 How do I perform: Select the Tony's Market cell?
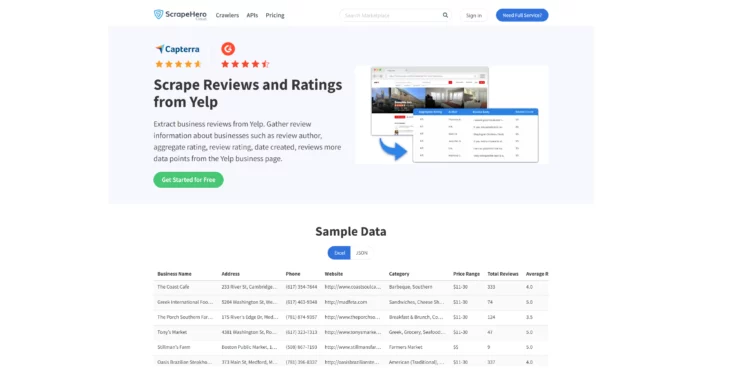(172, 332)
